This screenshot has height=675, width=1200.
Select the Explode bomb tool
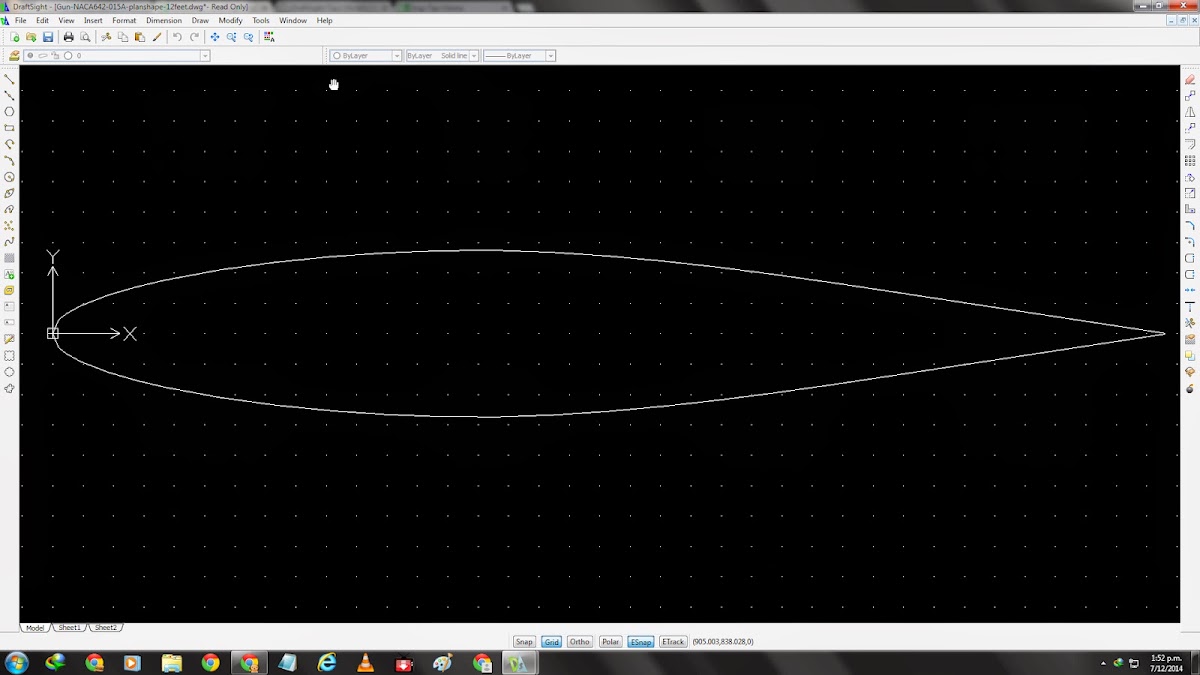click(1190, 388)
